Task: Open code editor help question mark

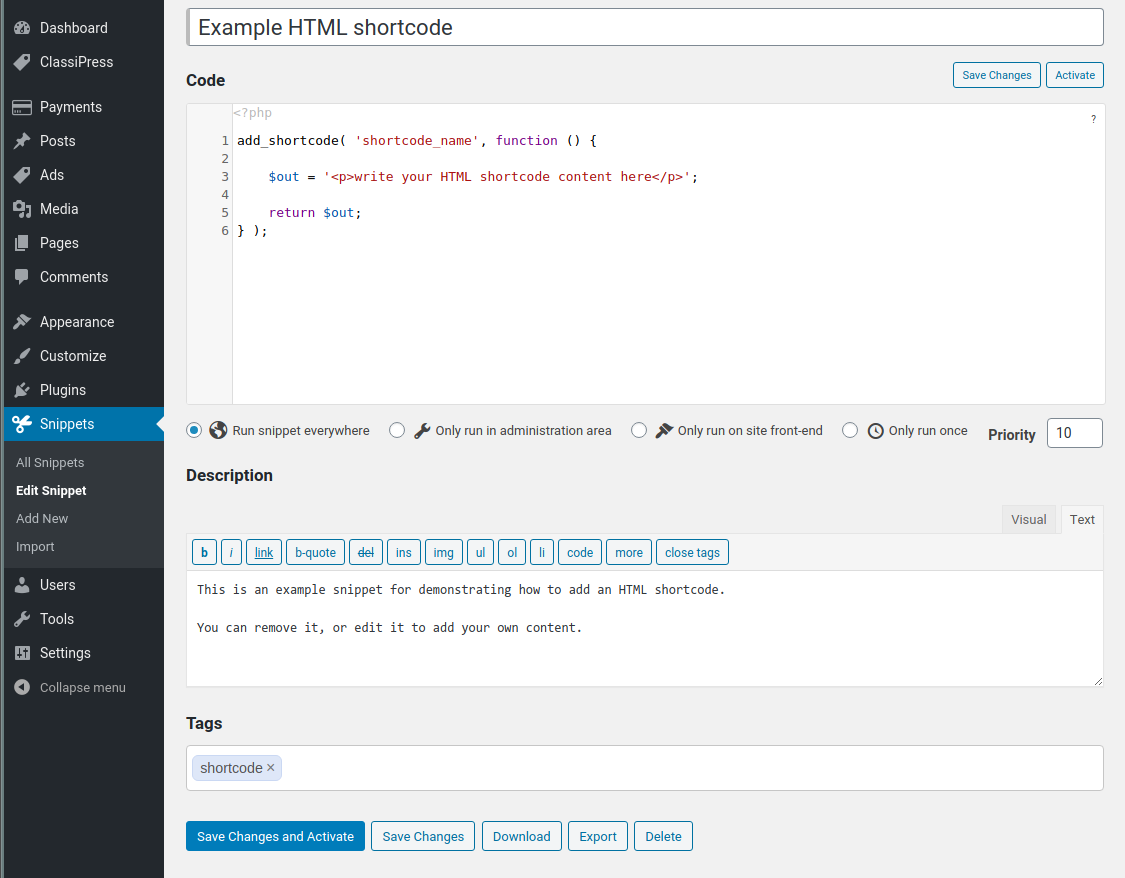Action: (x=1093, y=120)
